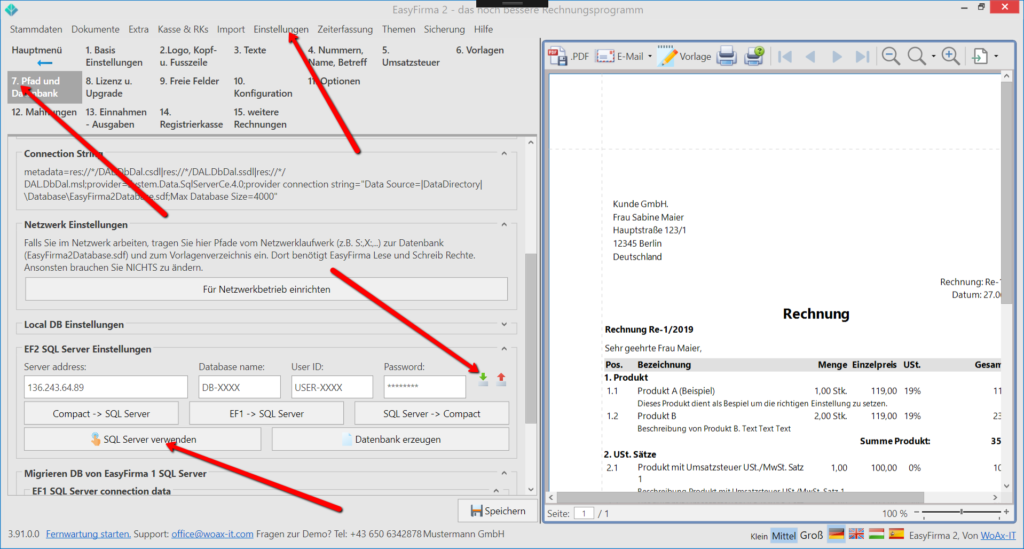The height and width of the screenshot is (549, 1024).
Task: Jump to last page
Action: coord(863,57)
